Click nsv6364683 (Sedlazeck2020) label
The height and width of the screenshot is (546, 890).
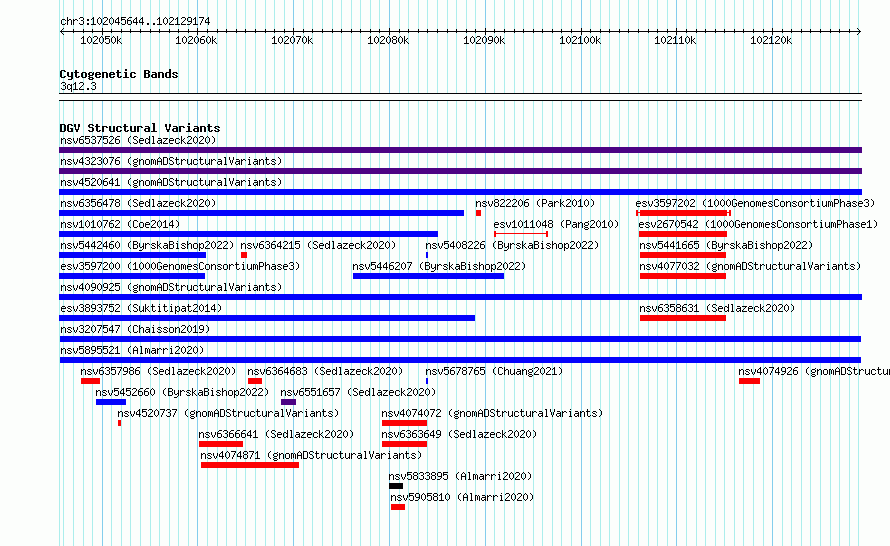coord(325,371)
